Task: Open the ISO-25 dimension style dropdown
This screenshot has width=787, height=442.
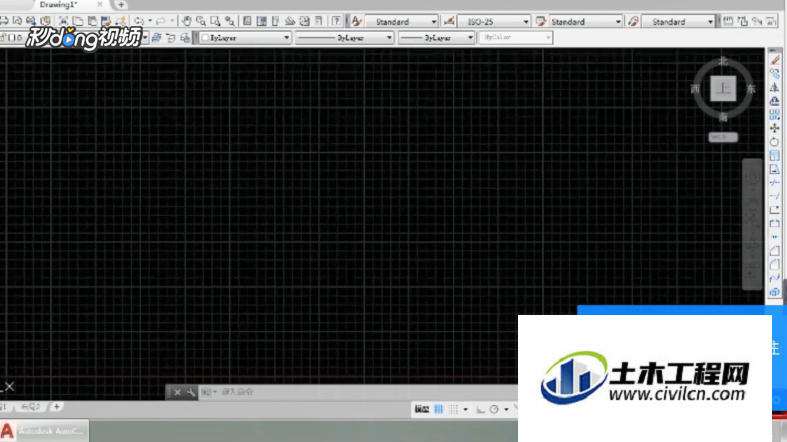Action: (x=493, y=22)
